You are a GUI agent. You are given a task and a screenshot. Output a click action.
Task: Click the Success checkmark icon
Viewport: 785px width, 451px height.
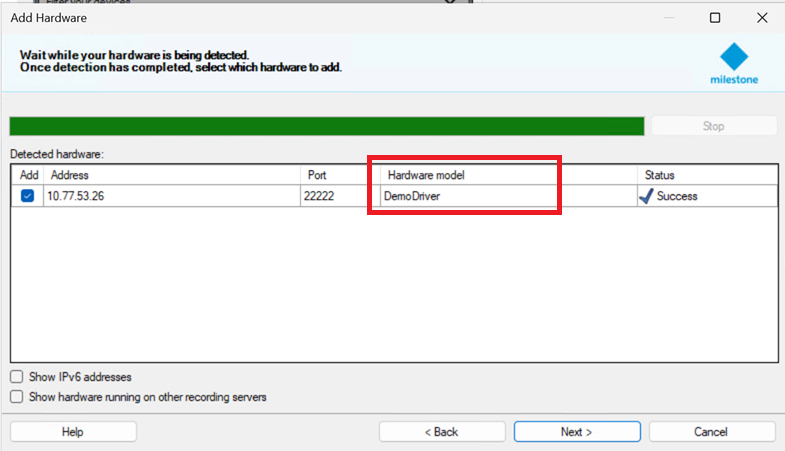646,196
